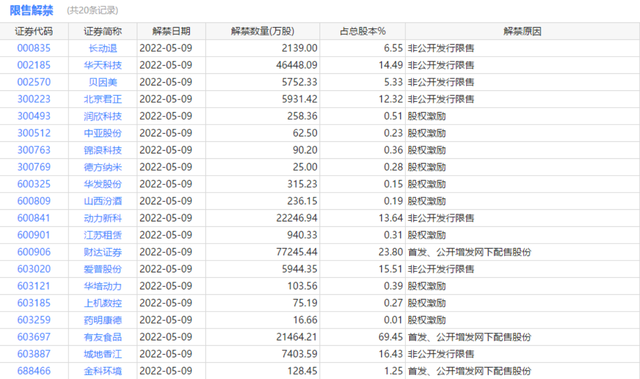Image resolution: width=640 pixels, height=379 pixels.
Task: Open stock code 002185 link
Action: click(34, 65)
